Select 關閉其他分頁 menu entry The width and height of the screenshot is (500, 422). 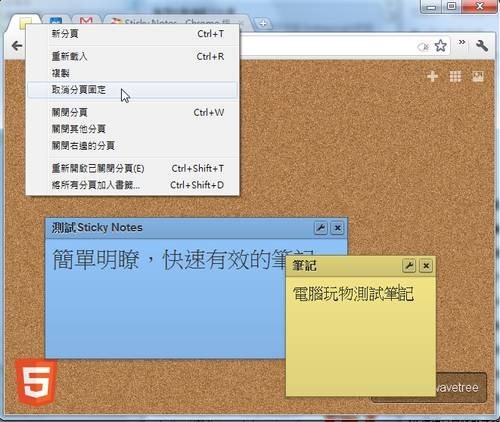(132, 129)
